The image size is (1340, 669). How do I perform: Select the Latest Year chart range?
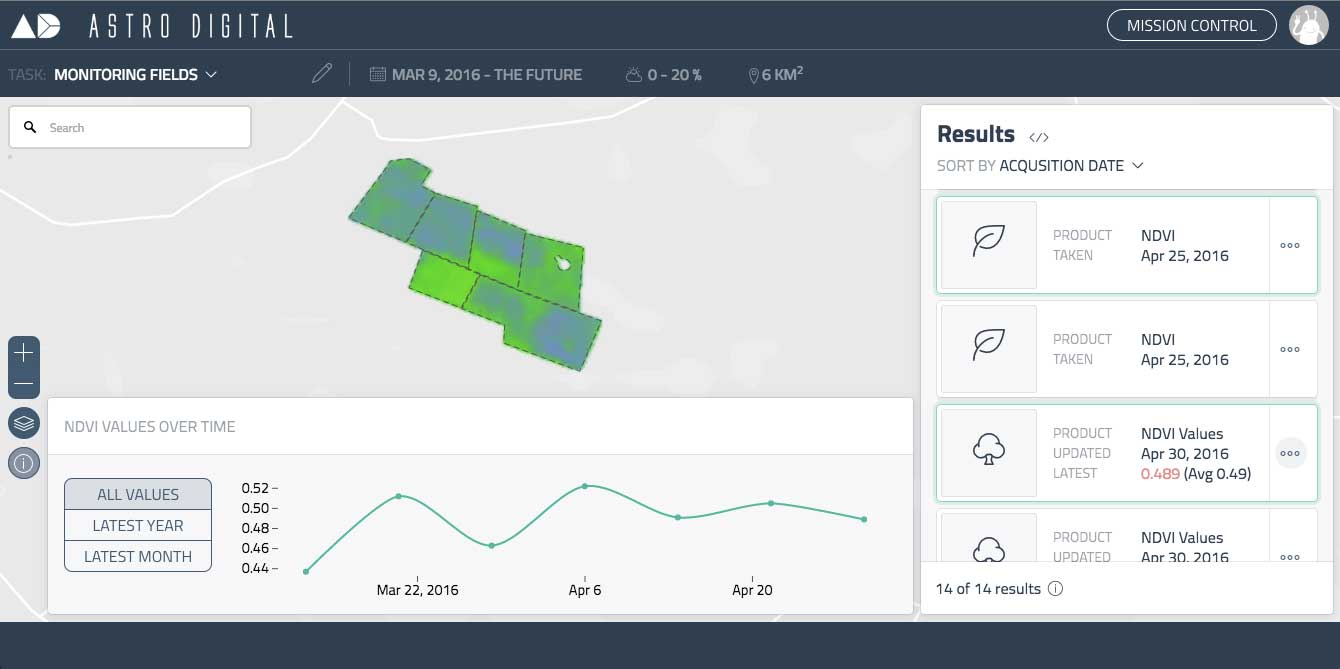[138, 525]
